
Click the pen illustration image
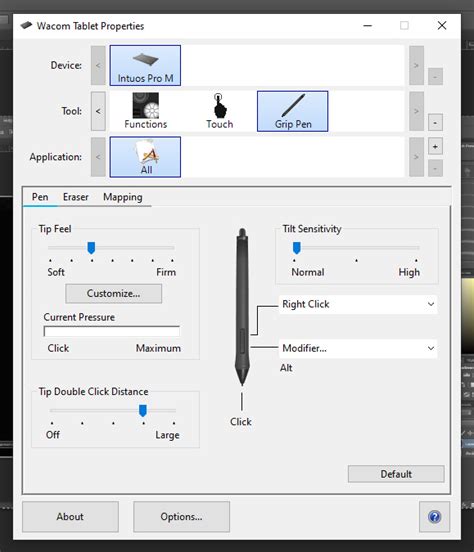242,307
